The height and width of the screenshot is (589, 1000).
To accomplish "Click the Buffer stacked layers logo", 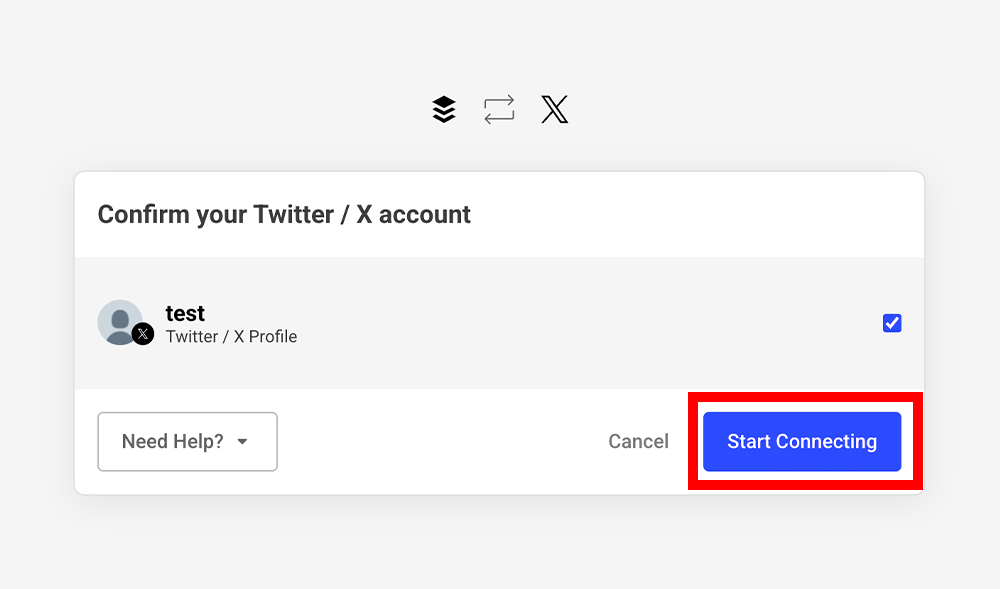I will click(444, 109).
